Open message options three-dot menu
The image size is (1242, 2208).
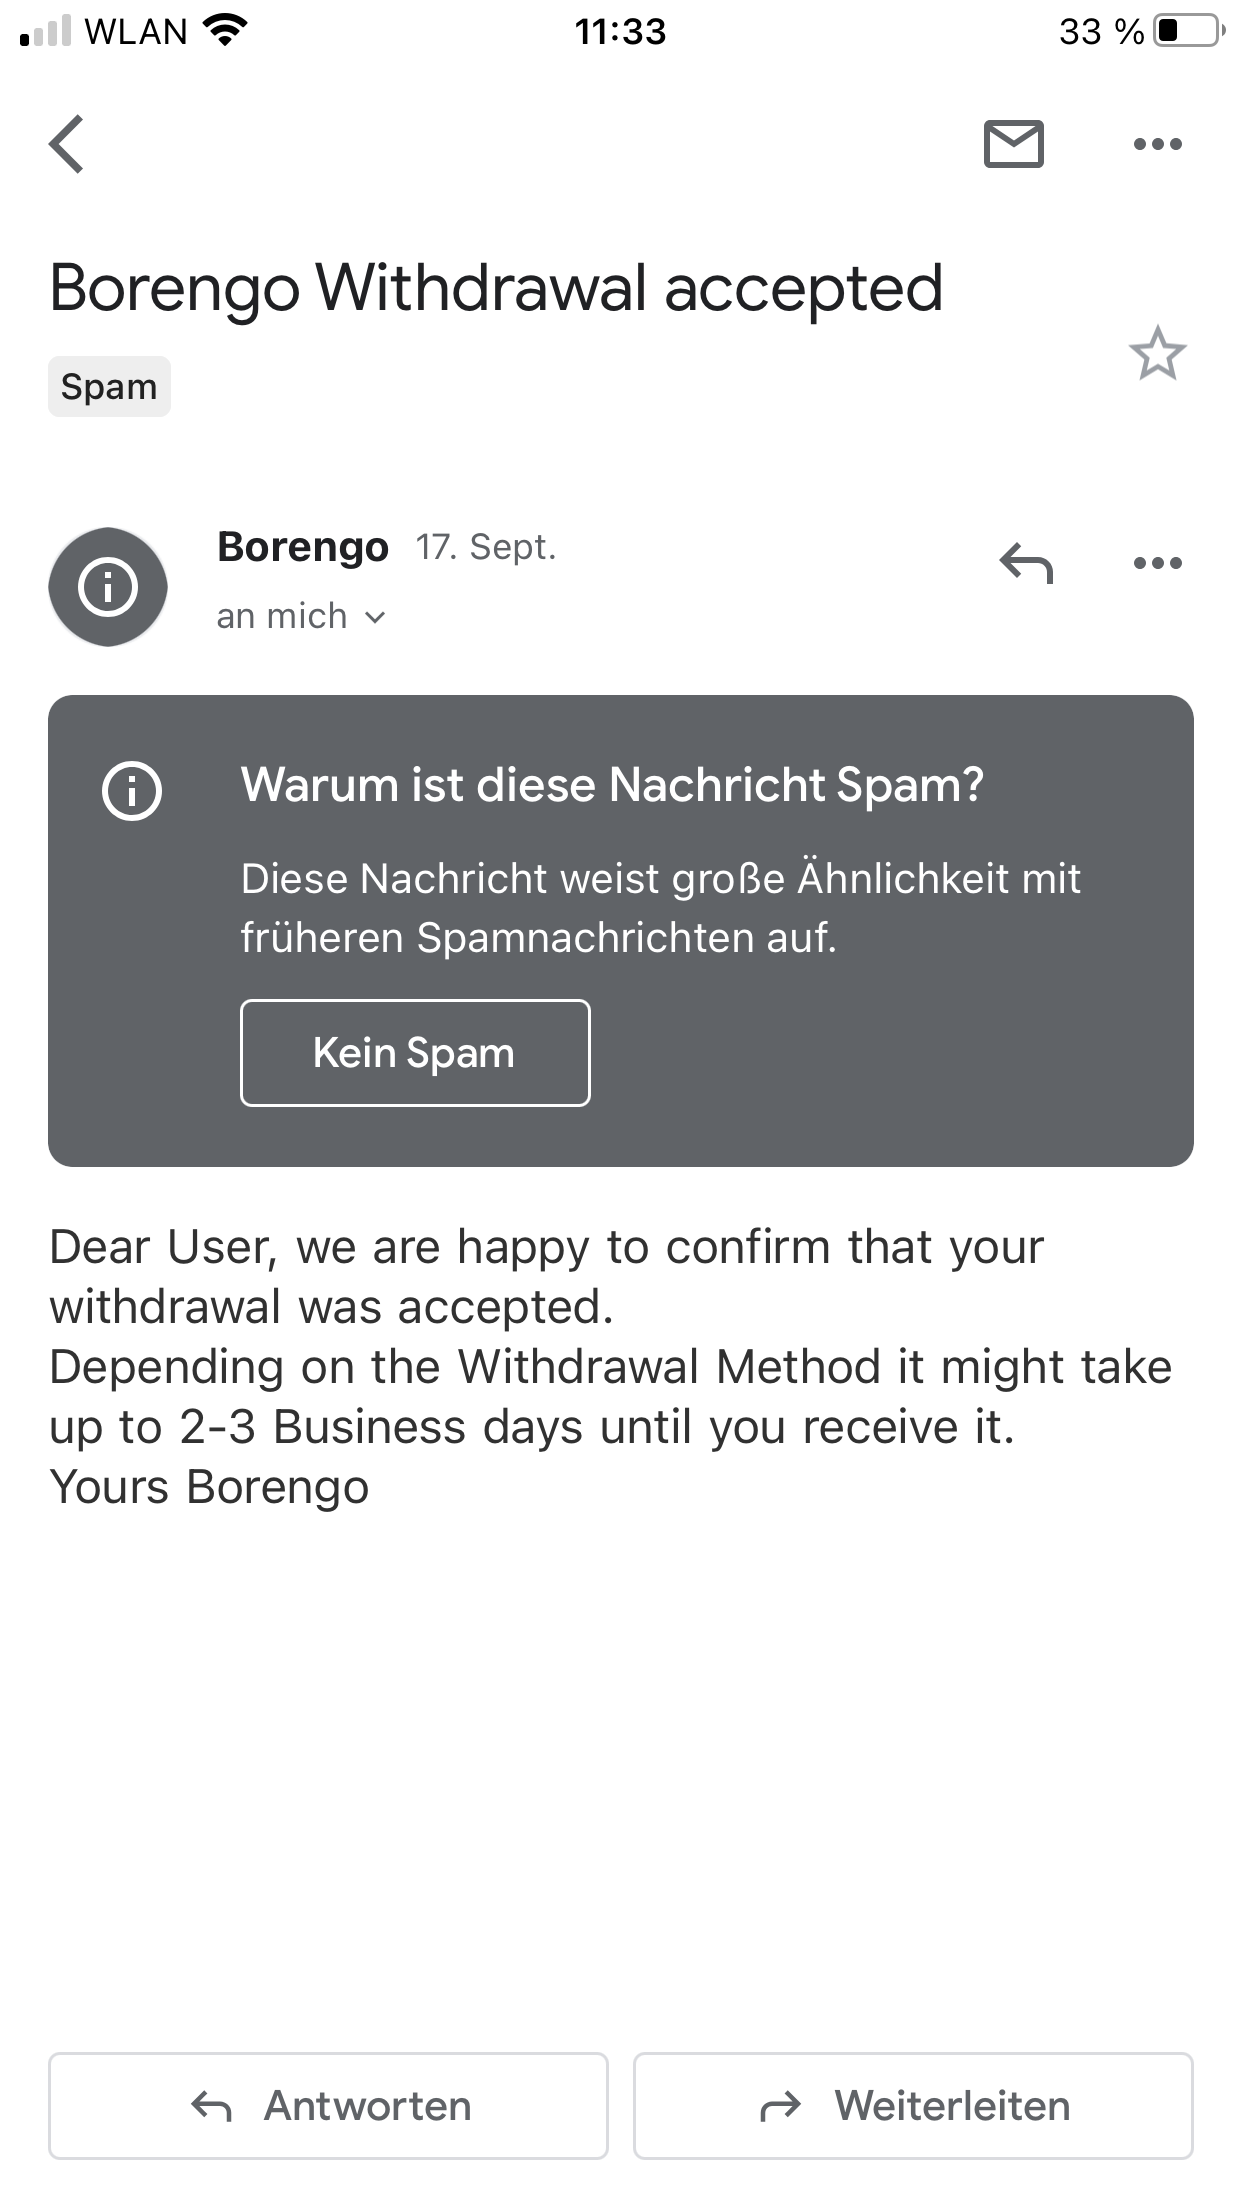[x=1157, y=564]
